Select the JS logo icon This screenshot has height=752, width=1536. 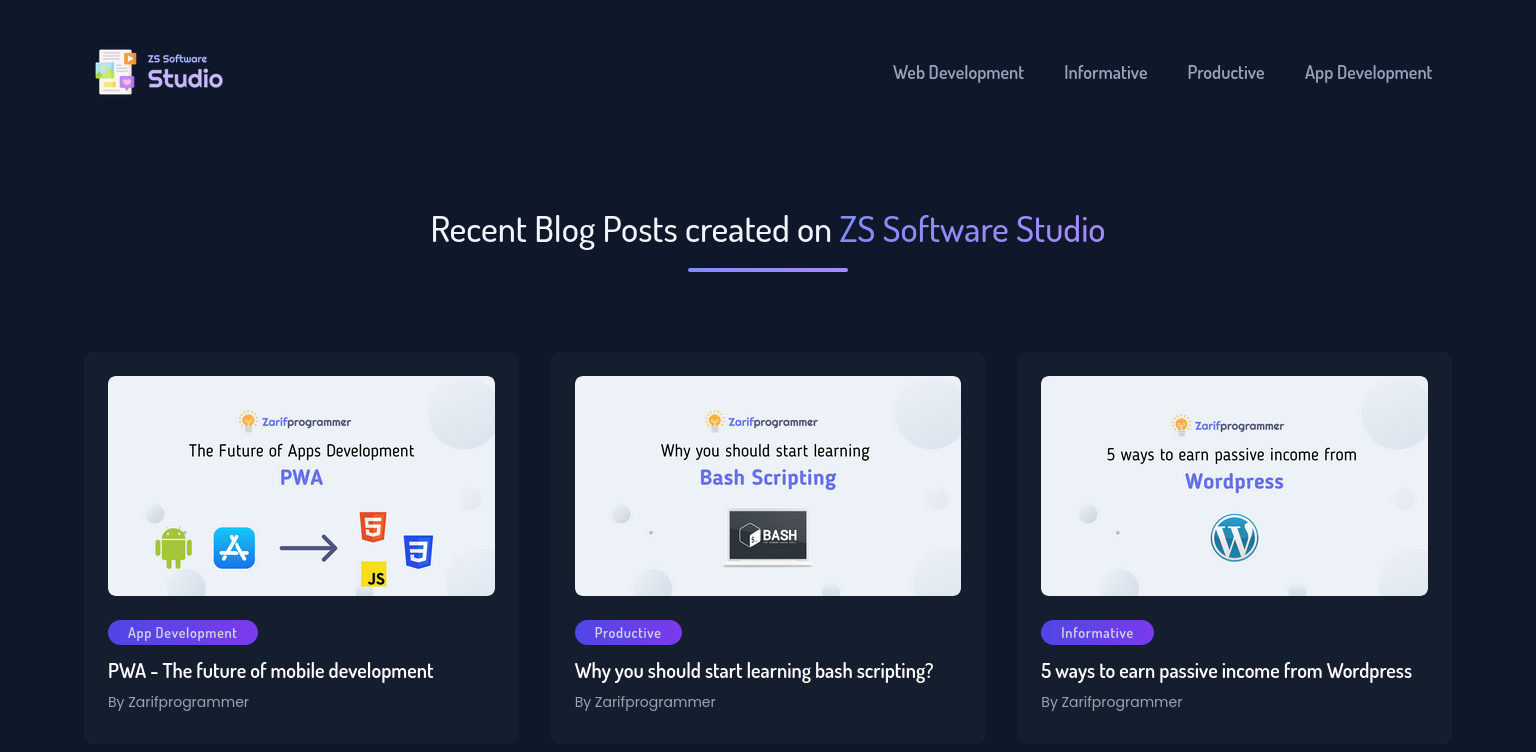click(374, 576)
